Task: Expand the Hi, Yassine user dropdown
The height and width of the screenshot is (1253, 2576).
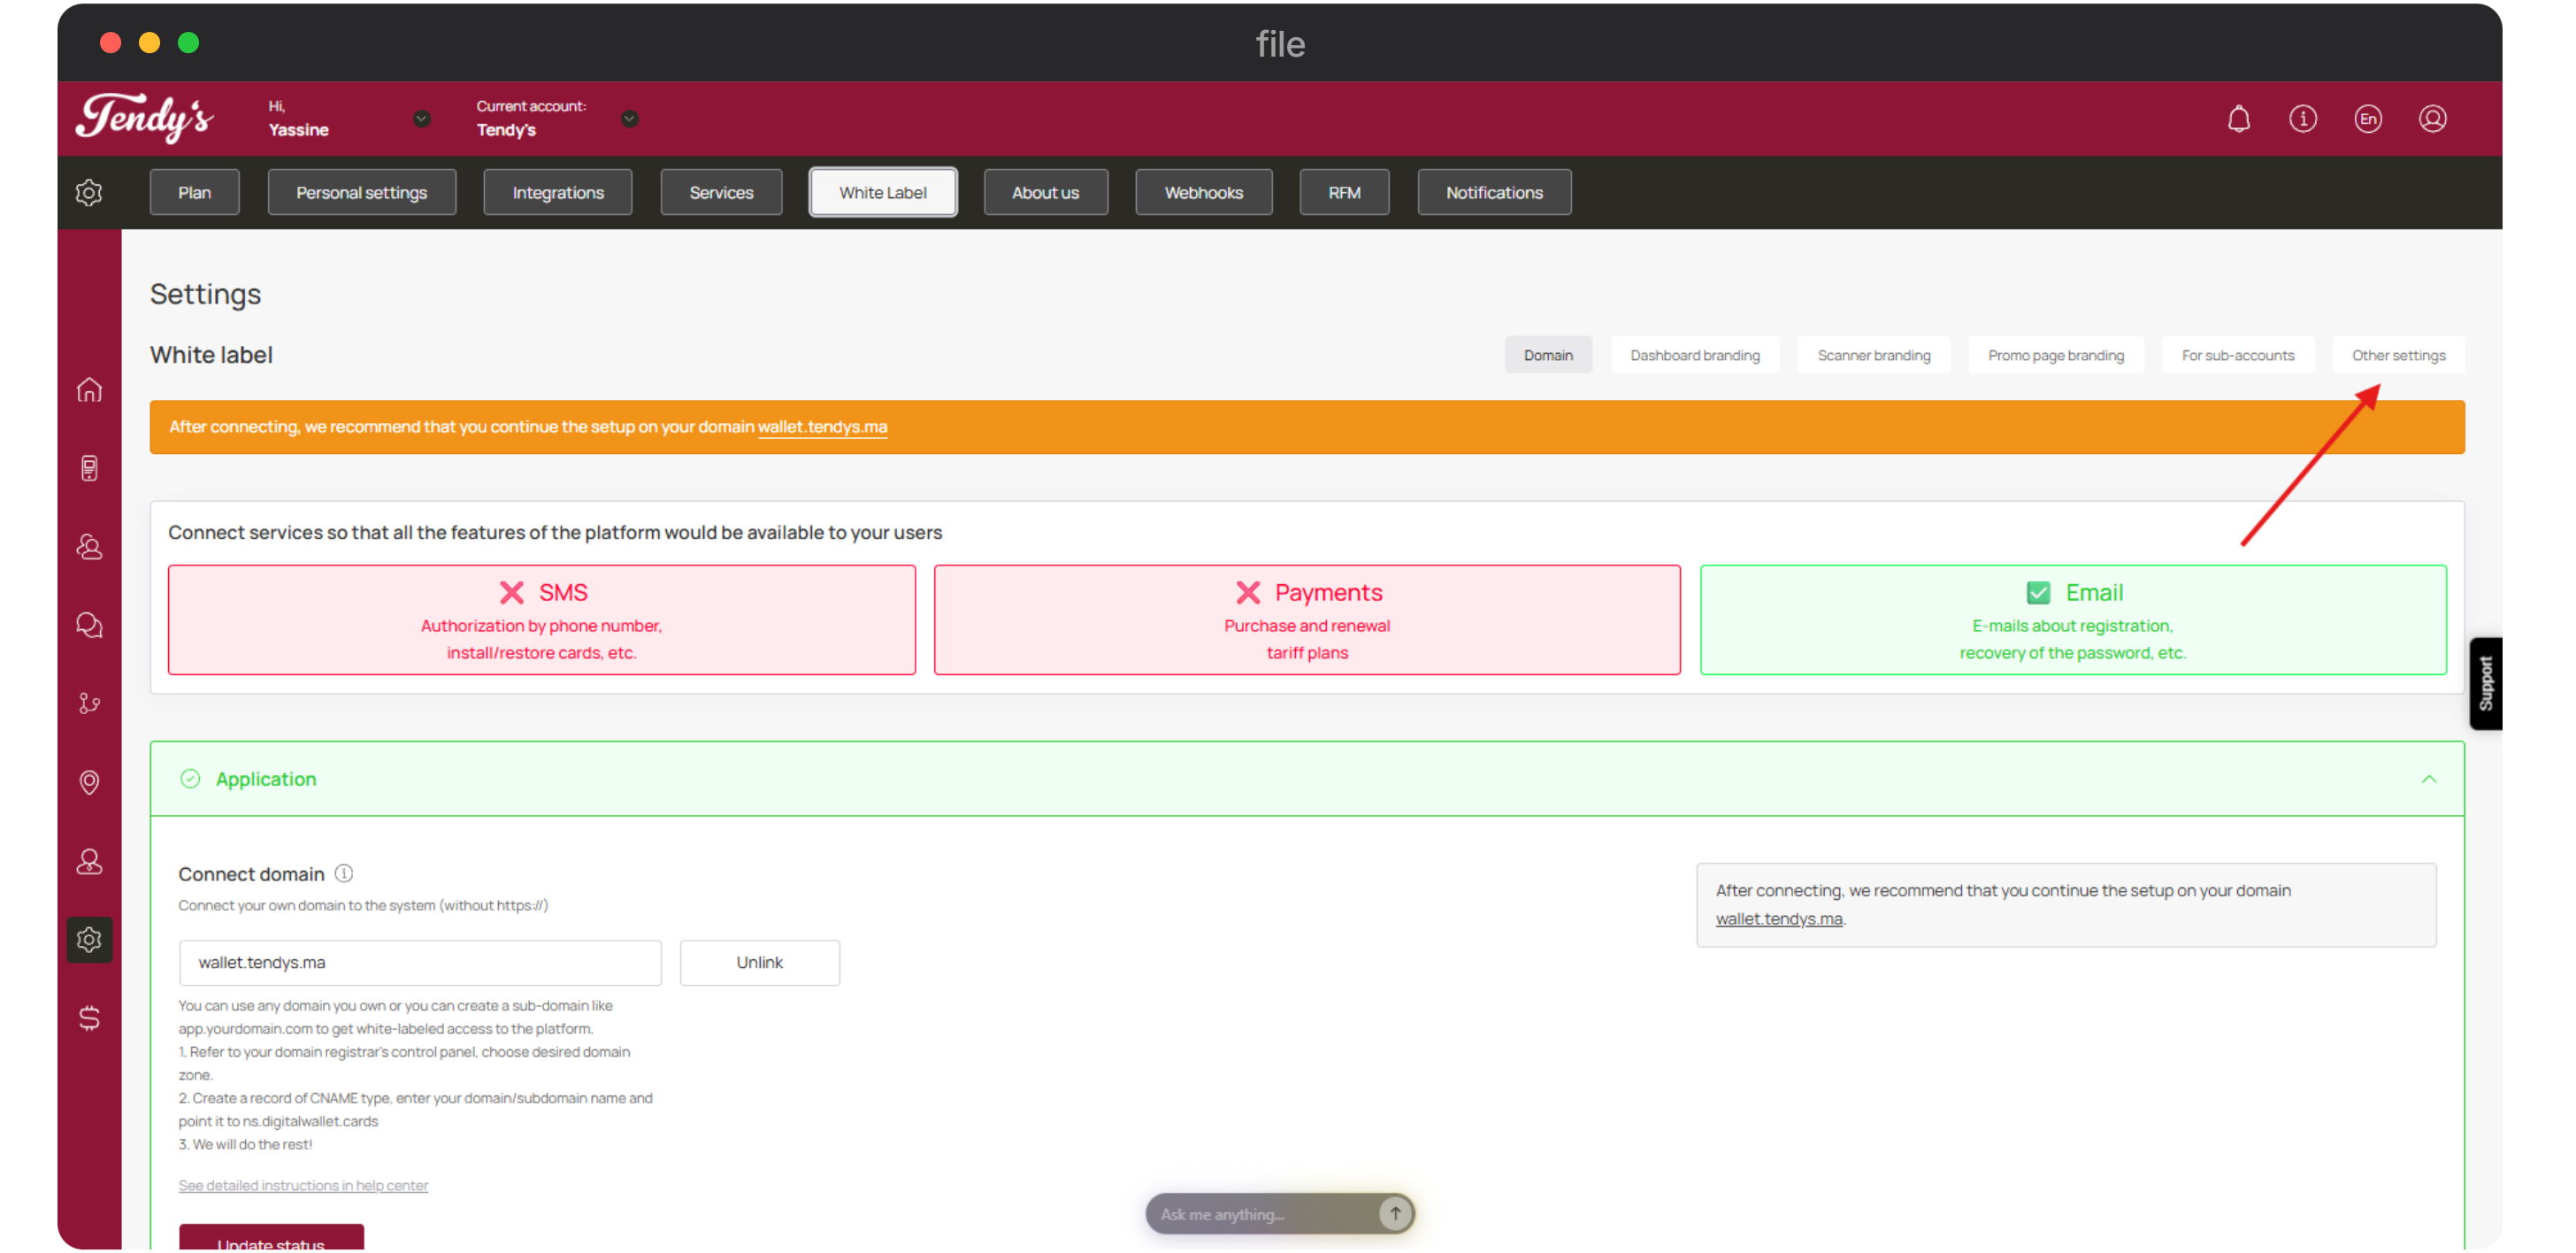Action: pyautogui.click(x=421, y=119)
